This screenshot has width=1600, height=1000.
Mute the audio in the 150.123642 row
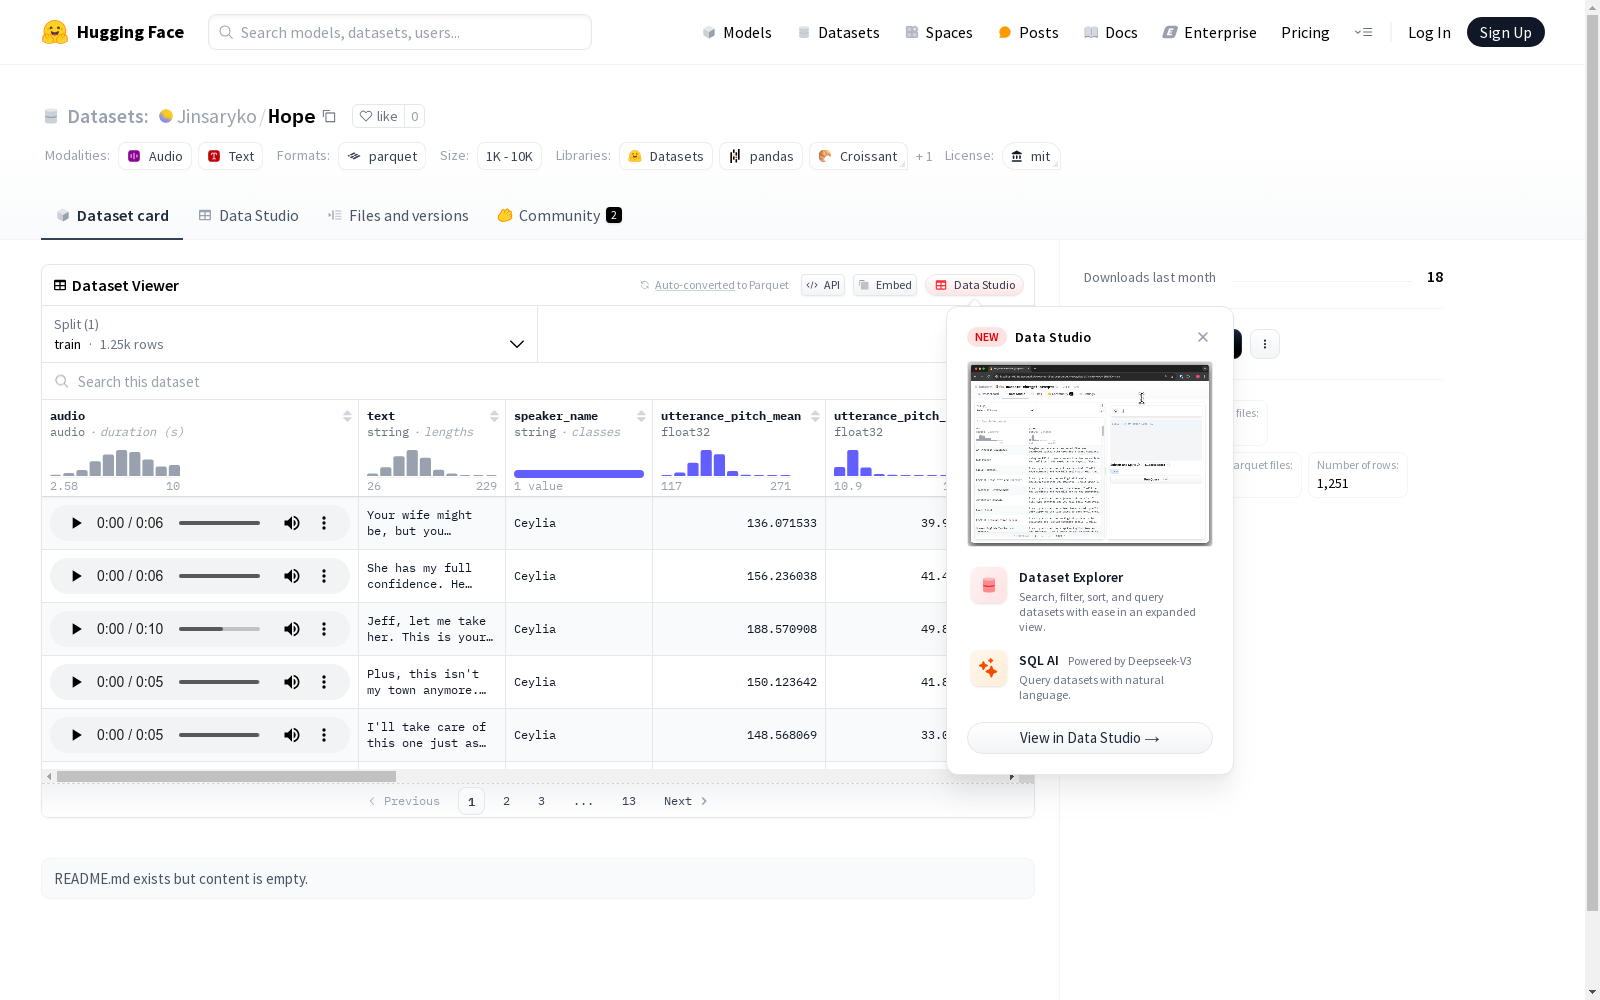click(292, 682)
